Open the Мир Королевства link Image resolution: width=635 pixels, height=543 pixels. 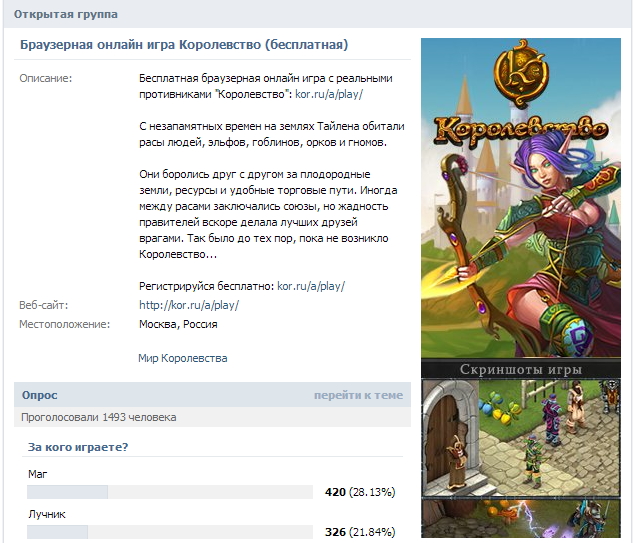pyautogui.click(x=183, y=358)
